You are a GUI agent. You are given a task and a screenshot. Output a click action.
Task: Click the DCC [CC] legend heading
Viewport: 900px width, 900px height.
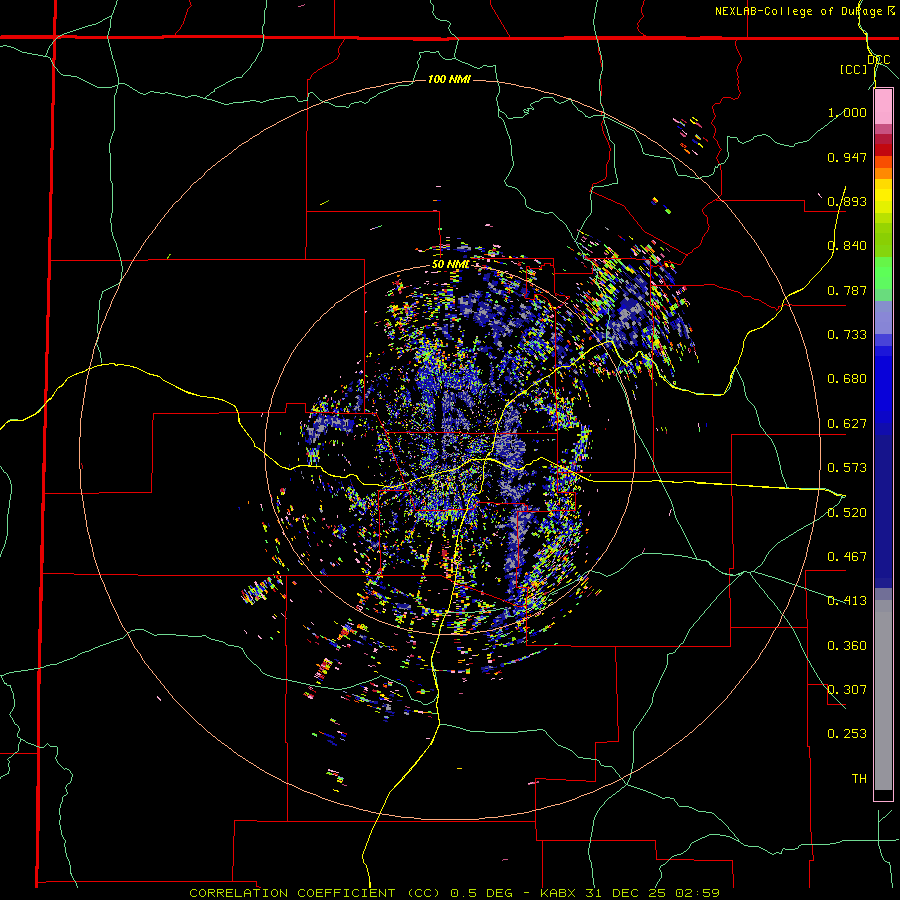(865, 64)
